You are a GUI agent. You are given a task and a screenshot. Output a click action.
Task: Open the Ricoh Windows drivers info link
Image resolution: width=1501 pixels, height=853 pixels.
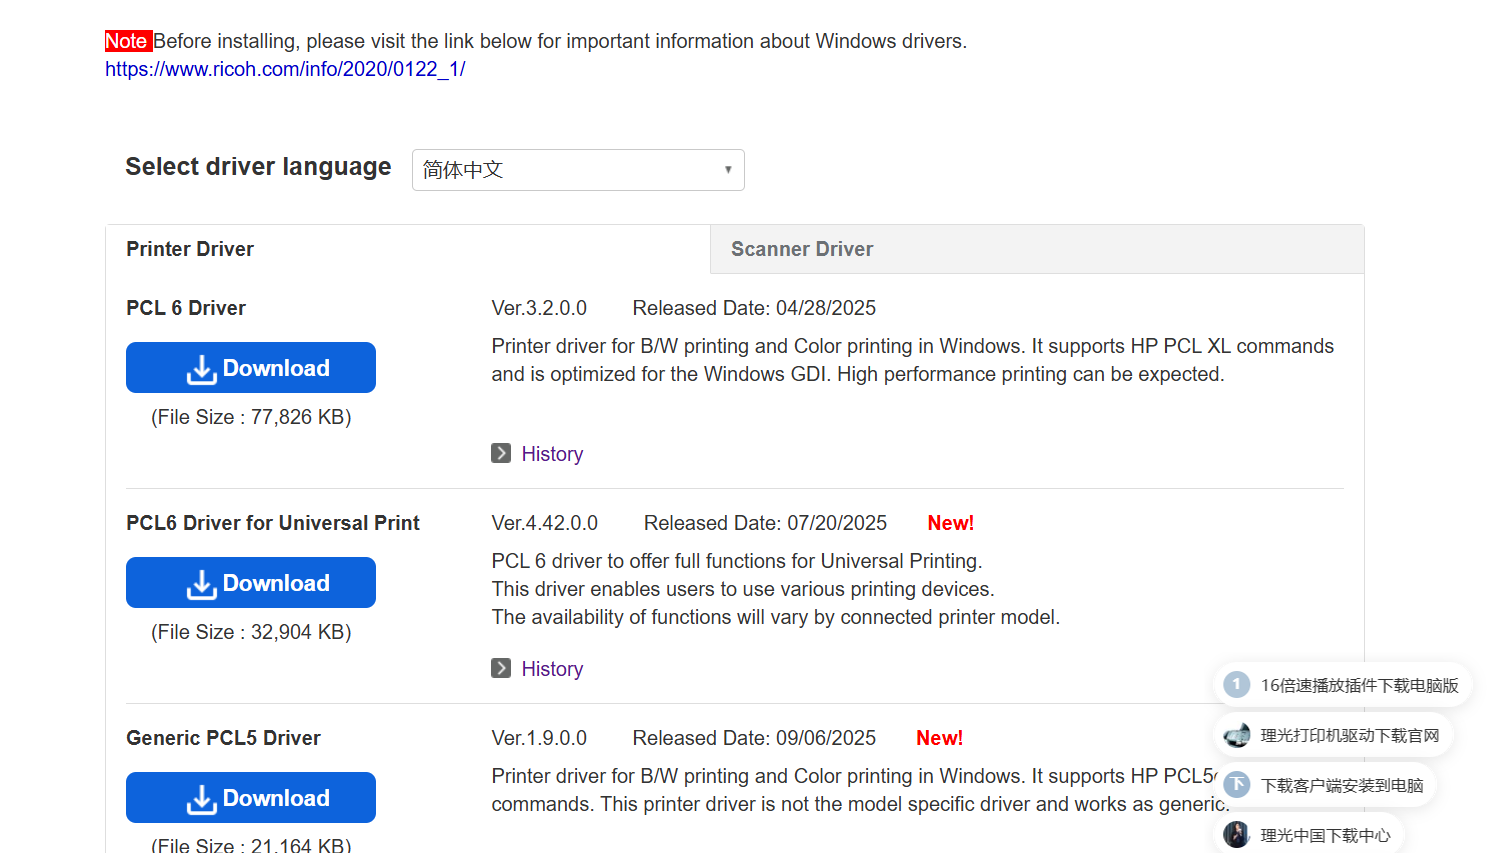tap(285, 69)
